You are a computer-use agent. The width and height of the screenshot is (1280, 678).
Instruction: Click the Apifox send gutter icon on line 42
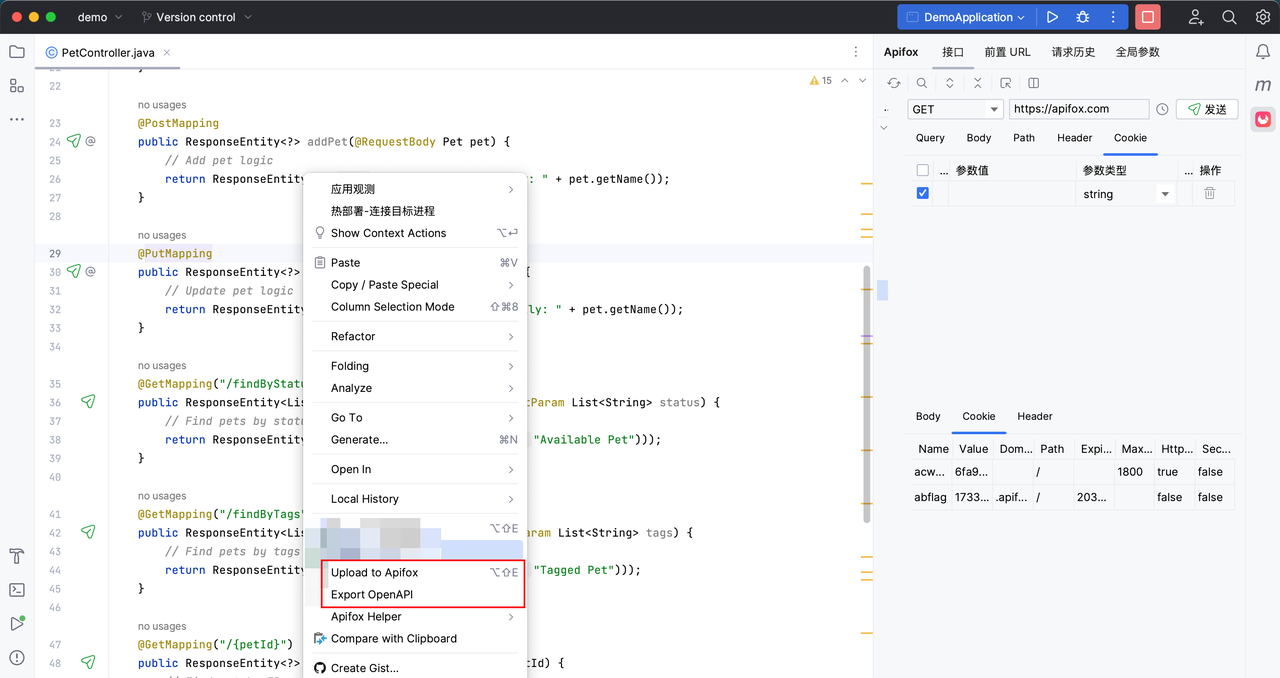point(88,532)
